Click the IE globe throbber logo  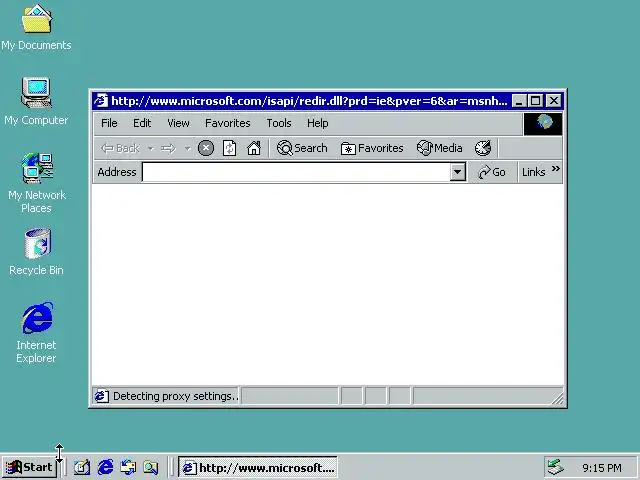pos(543,123)
